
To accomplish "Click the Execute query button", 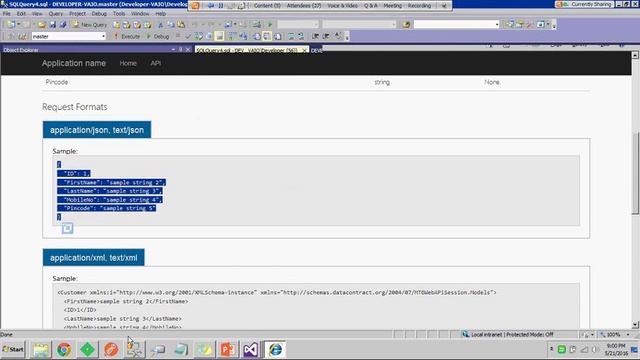I will 127,36.
